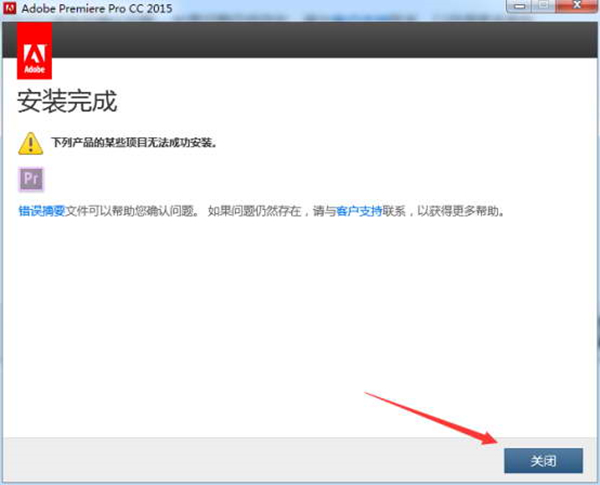Click the 关闭 button
600x485 pixels.
point(543,461)
